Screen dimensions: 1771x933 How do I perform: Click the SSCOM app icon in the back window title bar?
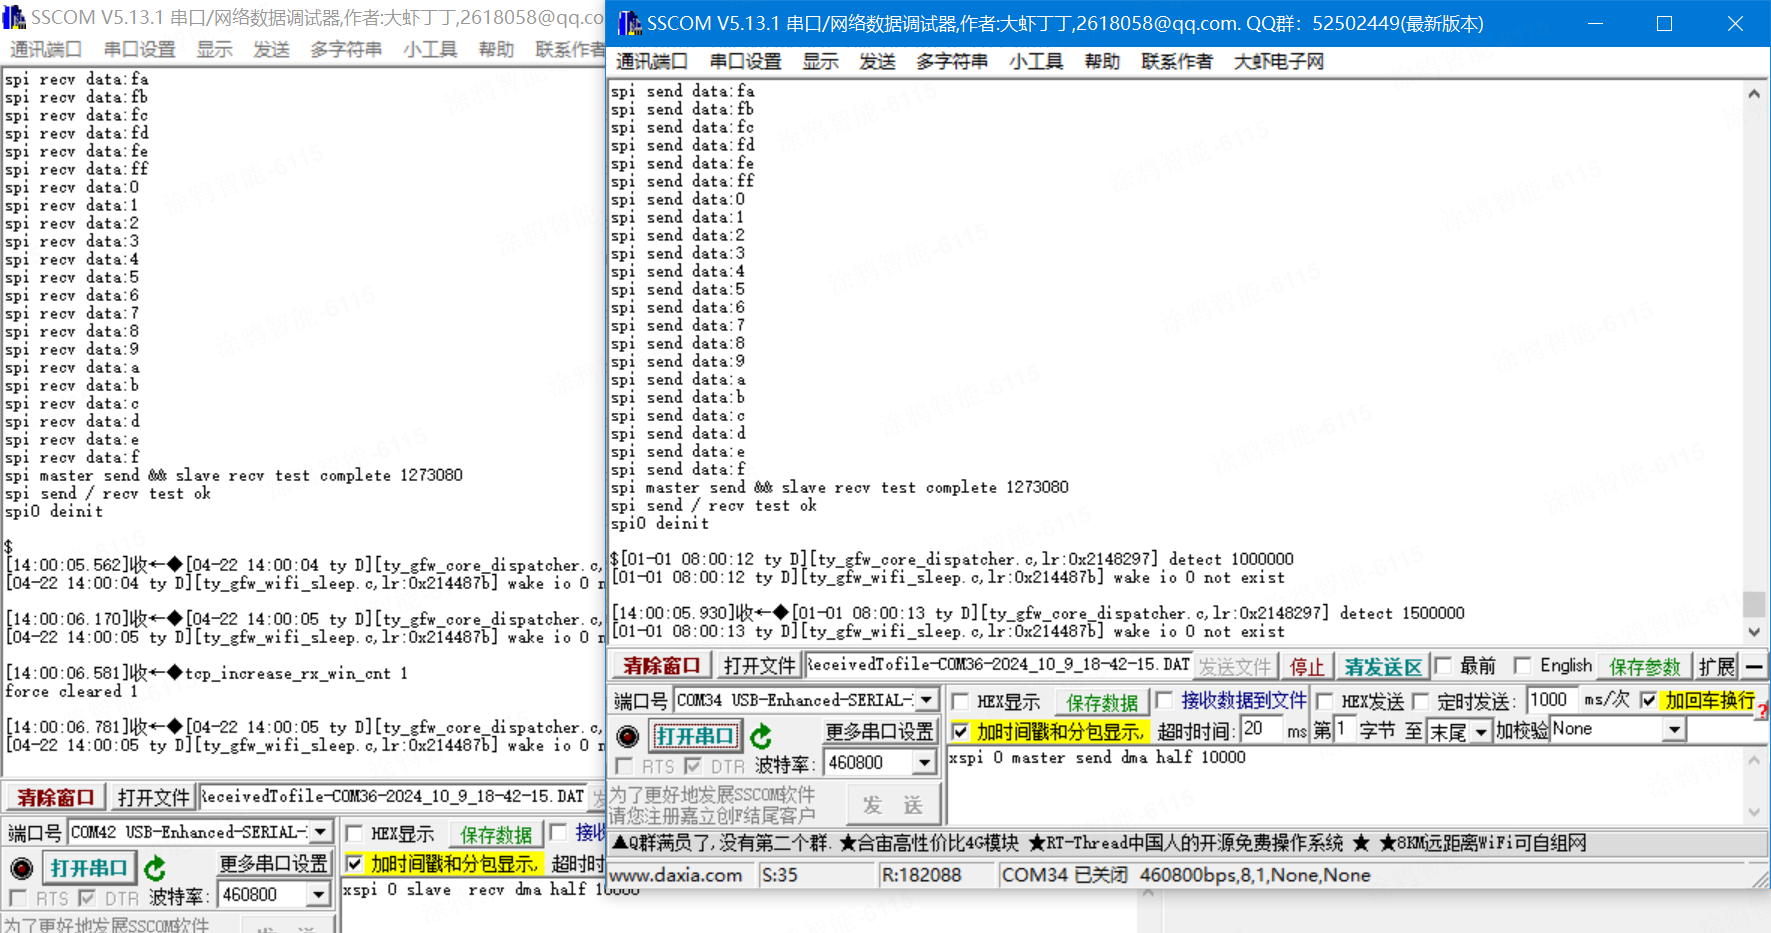[x=14, y=17]
